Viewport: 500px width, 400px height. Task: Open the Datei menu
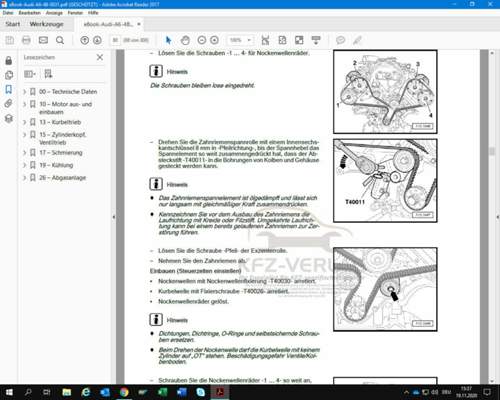[8, 13]
